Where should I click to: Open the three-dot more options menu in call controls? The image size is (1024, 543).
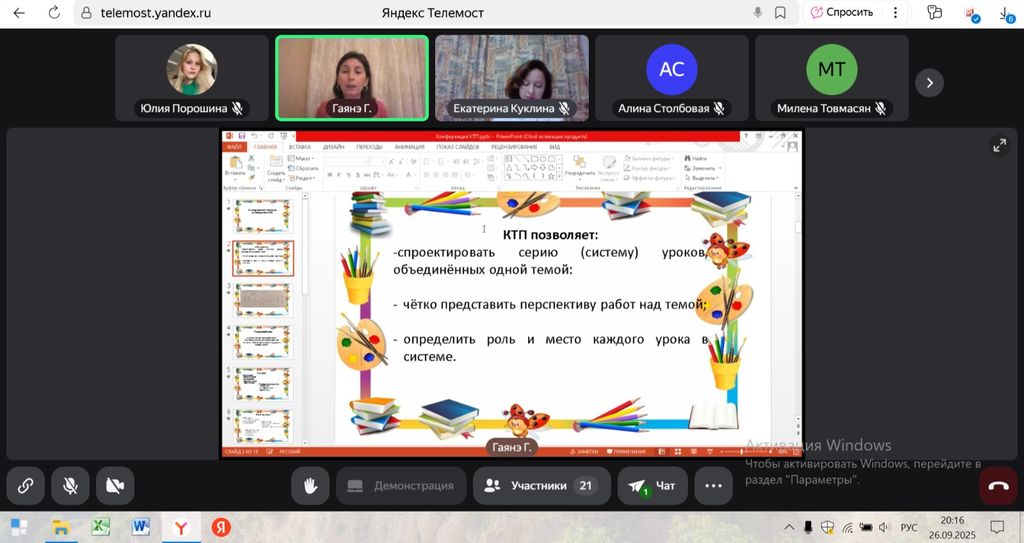pos(713,486)
